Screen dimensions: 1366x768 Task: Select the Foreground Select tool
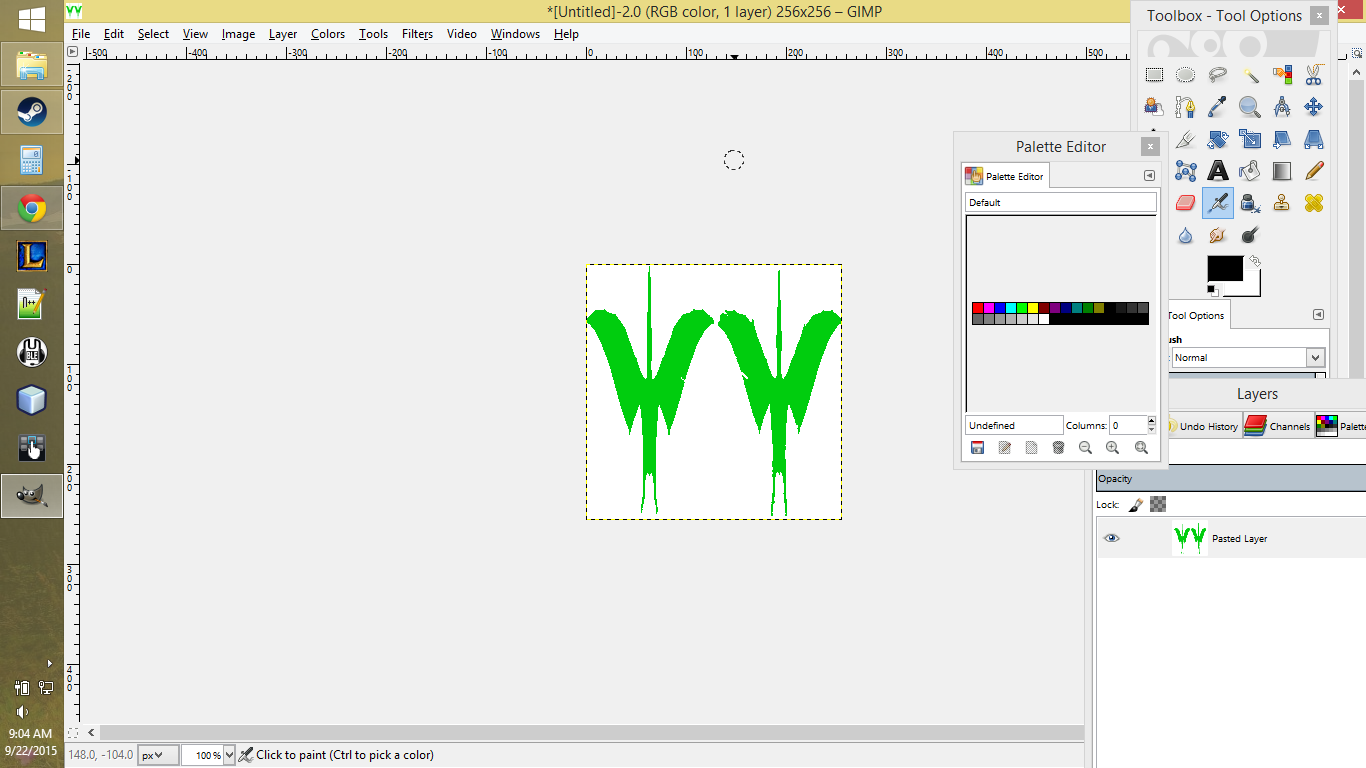[1154, 107]
